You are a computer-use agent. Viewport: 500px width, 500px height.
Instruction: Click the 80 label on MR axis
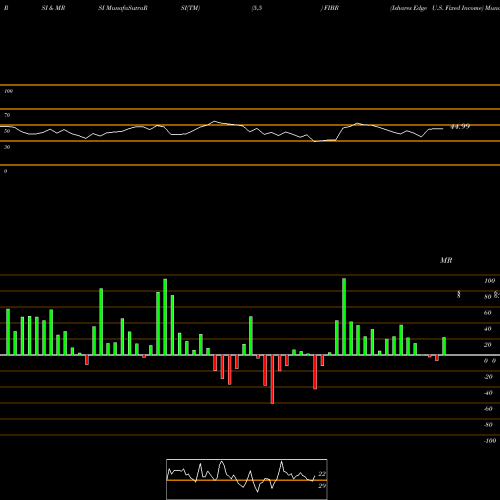488,297
